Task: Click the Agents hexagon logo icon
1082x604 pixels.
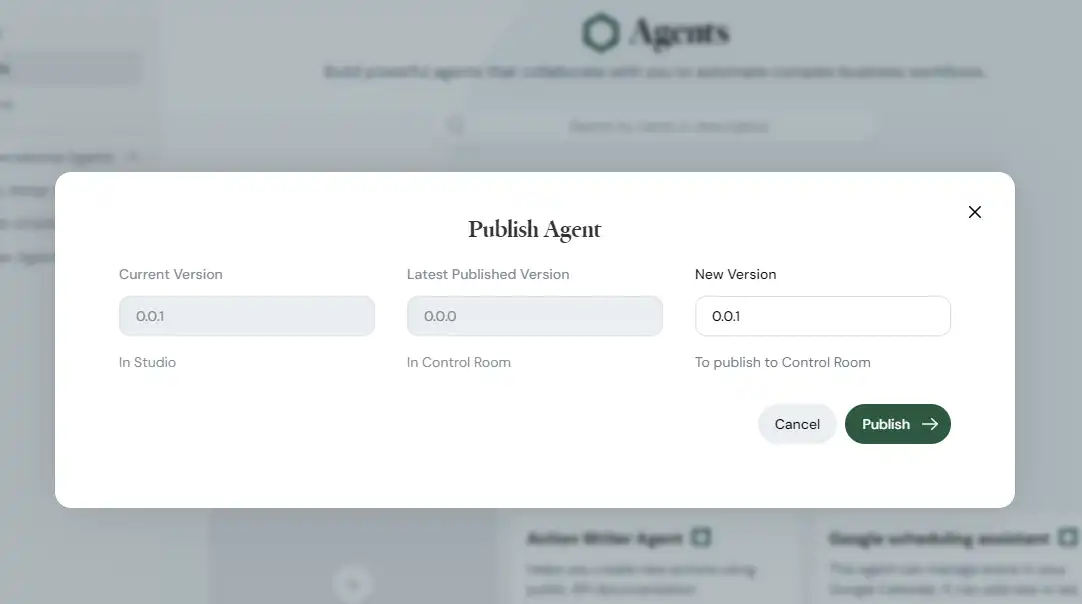Action: [x=600, y=32]
